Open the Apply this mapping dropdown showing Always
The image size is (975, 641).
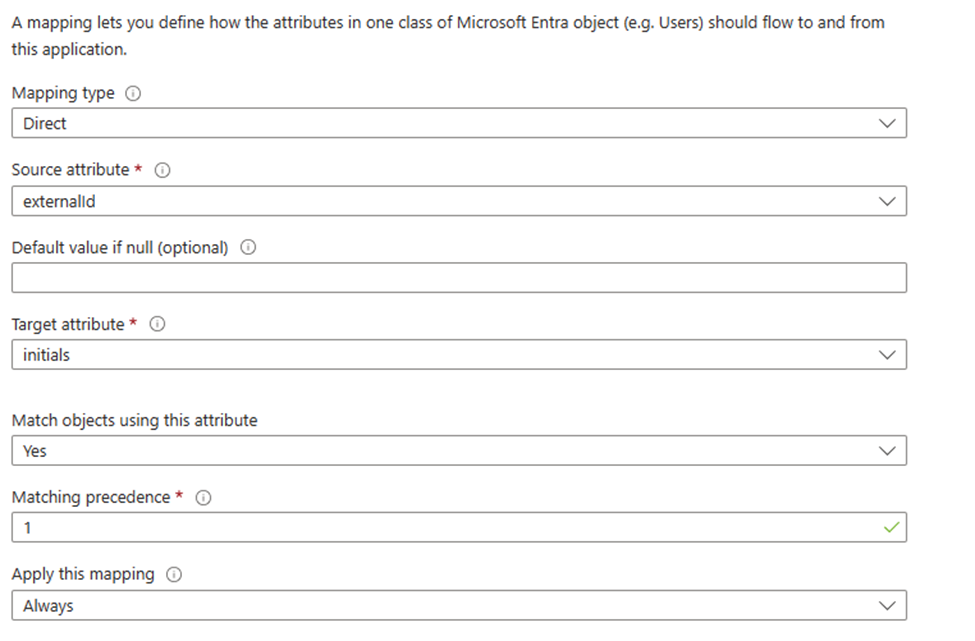[459, 606]
